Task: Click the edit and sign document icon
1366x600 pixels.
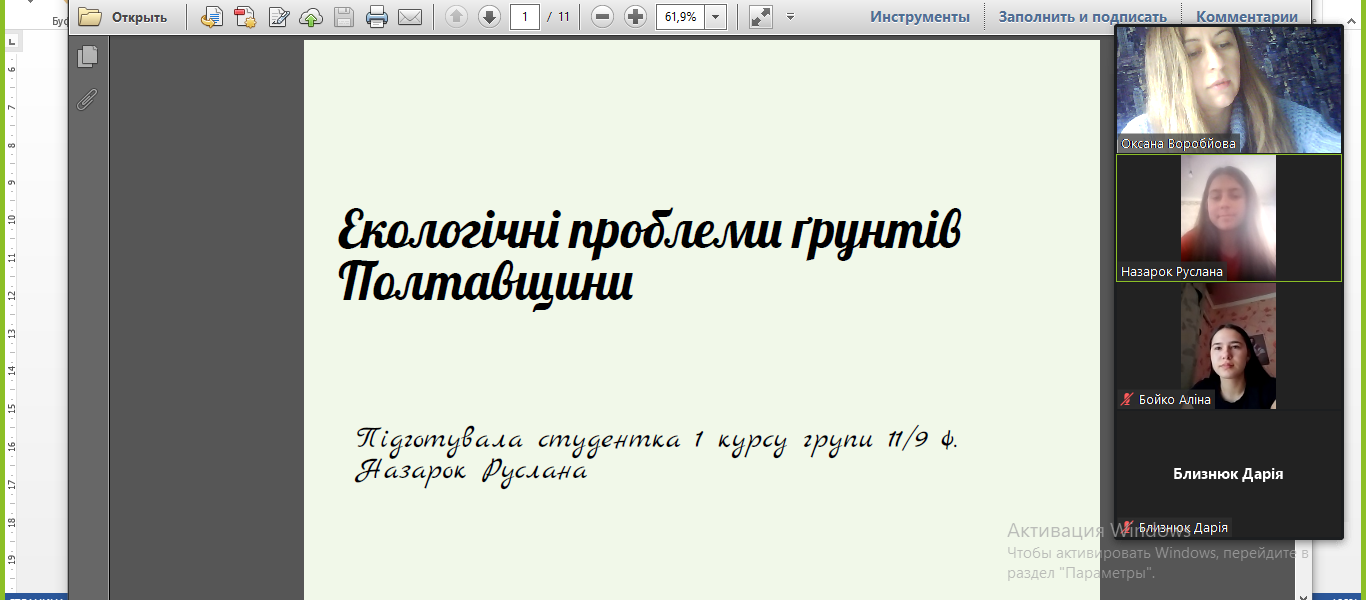Action: [279, 17]
